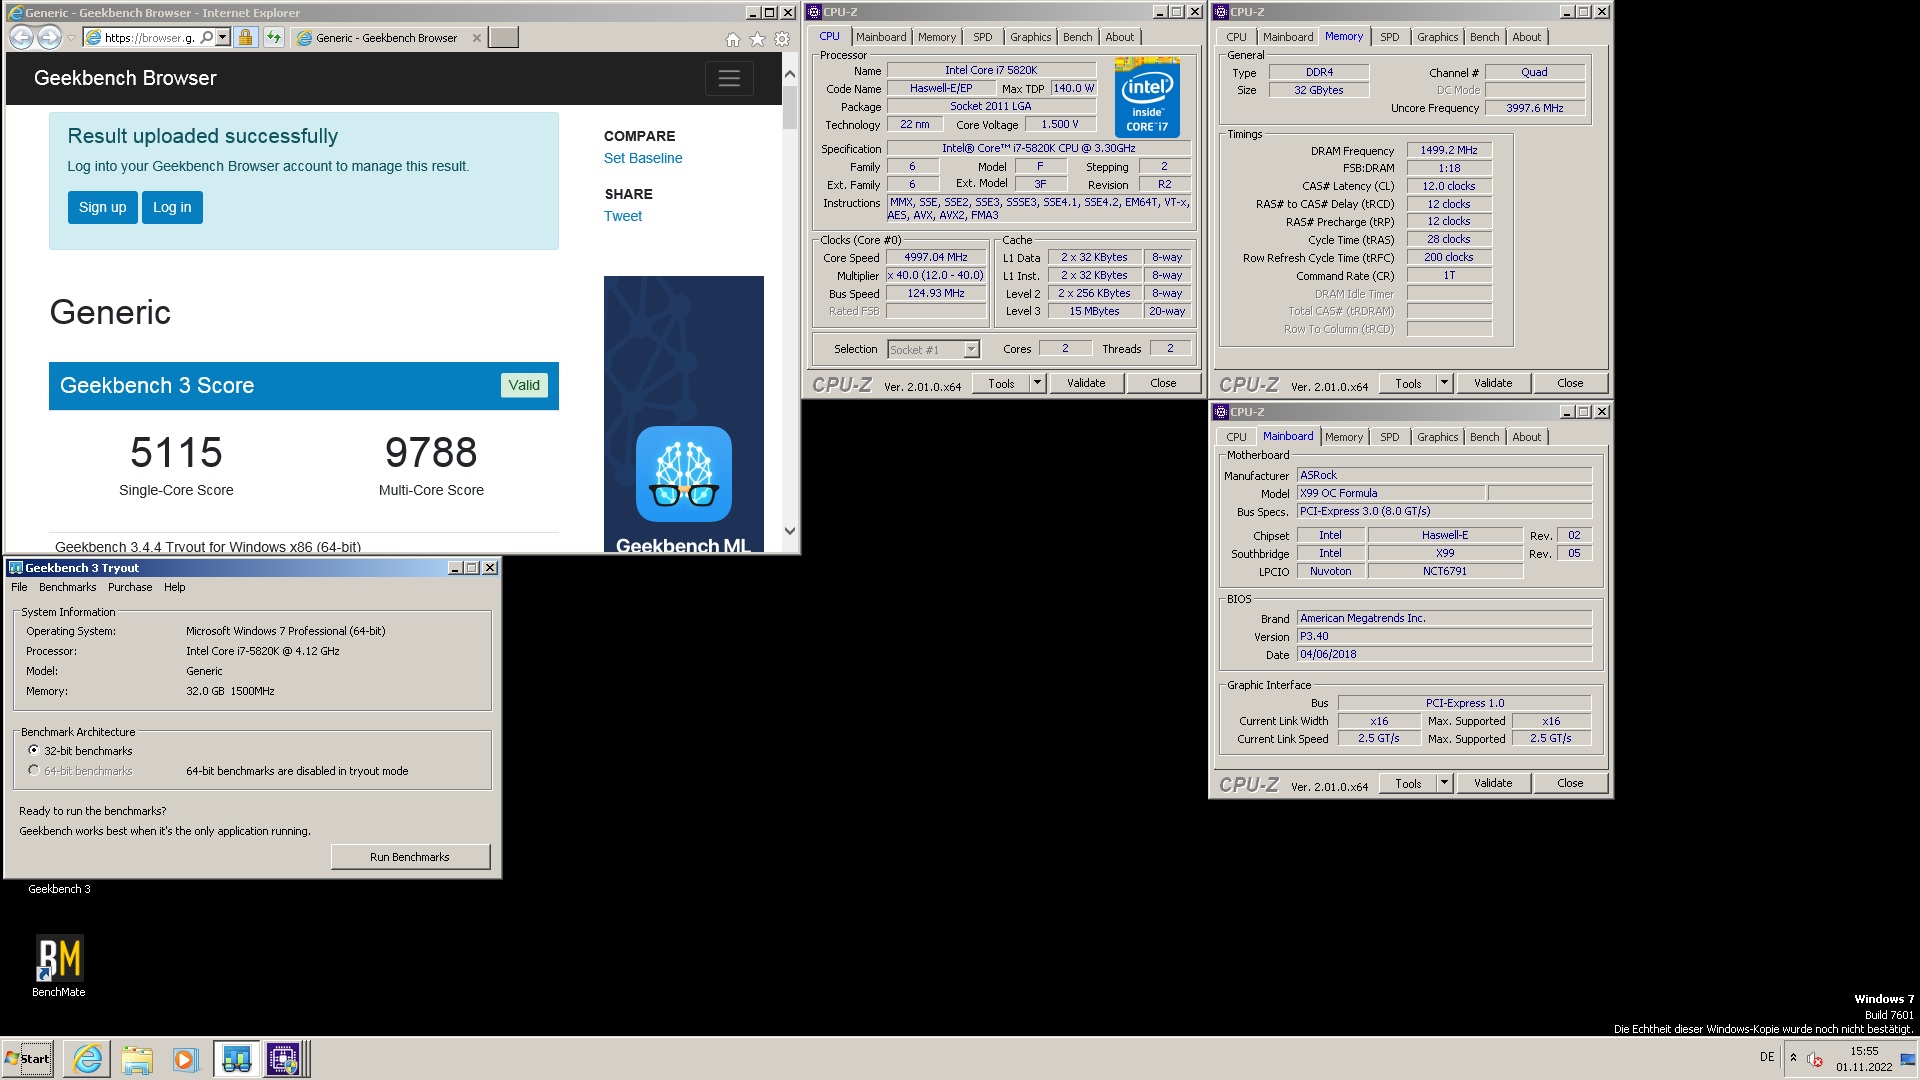Click the Sign up button
The height and width of the screenshot is (1080, 1920).
click(x=103, y=207)
